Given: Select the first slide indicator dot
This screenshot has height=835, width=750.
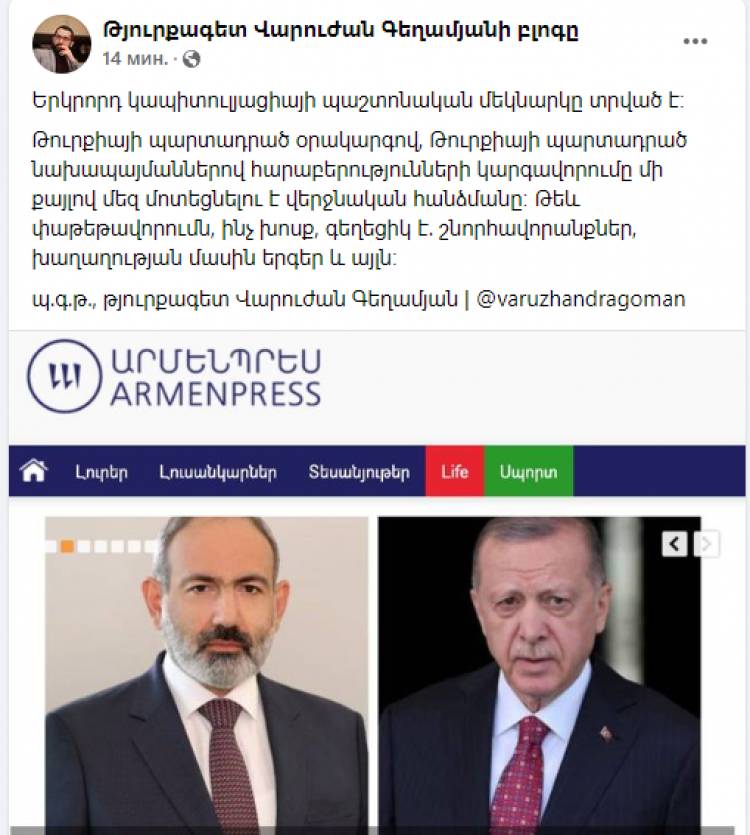Looking at the screenshot, I should (51, 546).
